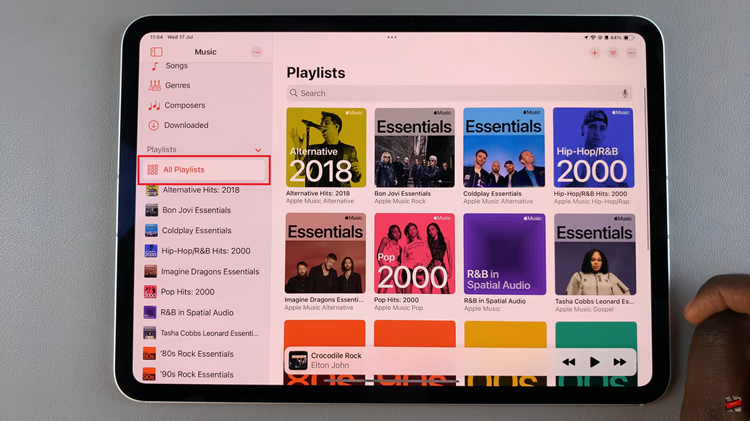Click the R&B in Spatial Audio caption
Screen dimensions: 750x421
[495, 301]
